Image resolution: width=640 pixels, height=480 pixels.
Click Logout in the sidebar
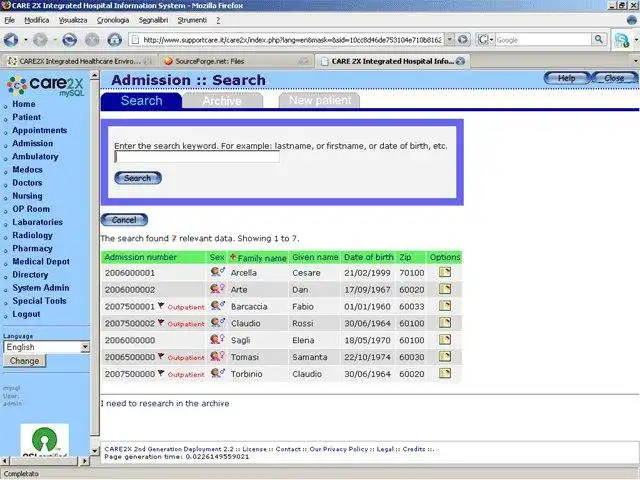[x=26, y=314]
